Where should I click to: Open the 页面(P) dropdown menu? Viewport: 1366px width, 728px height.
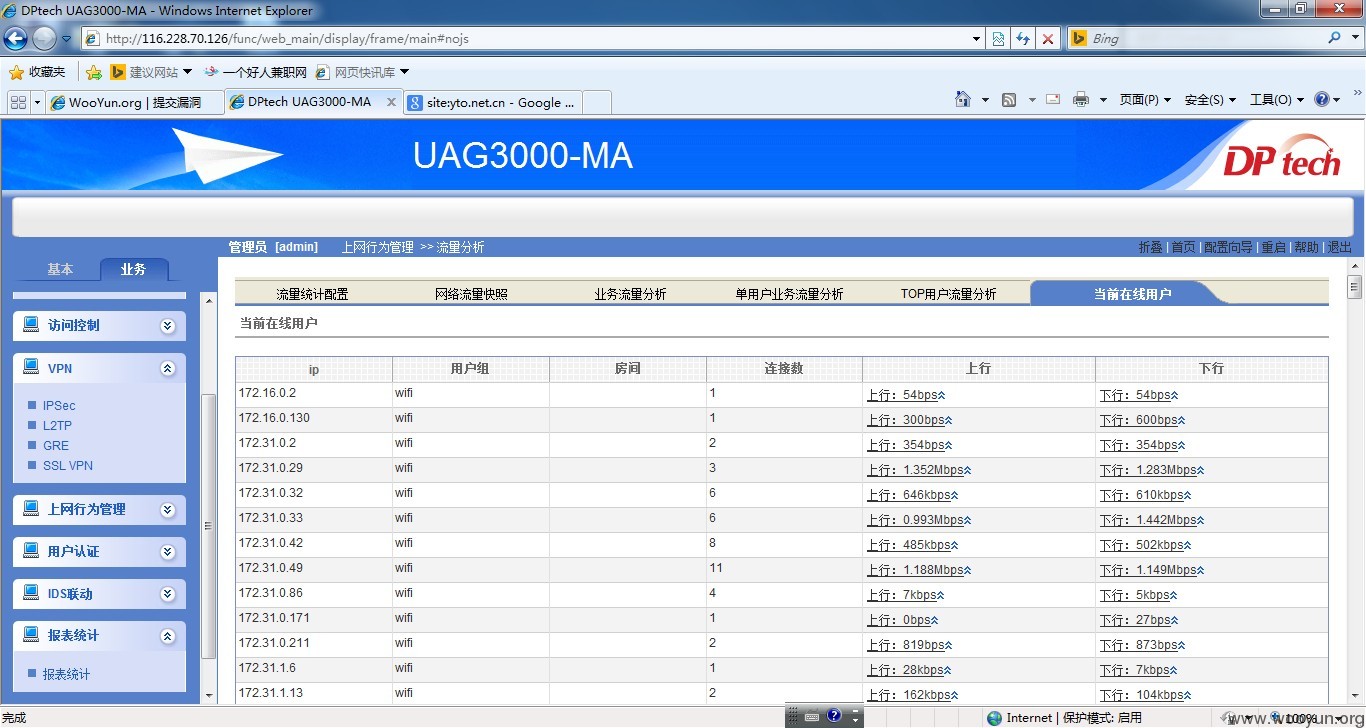point(1145,99)
